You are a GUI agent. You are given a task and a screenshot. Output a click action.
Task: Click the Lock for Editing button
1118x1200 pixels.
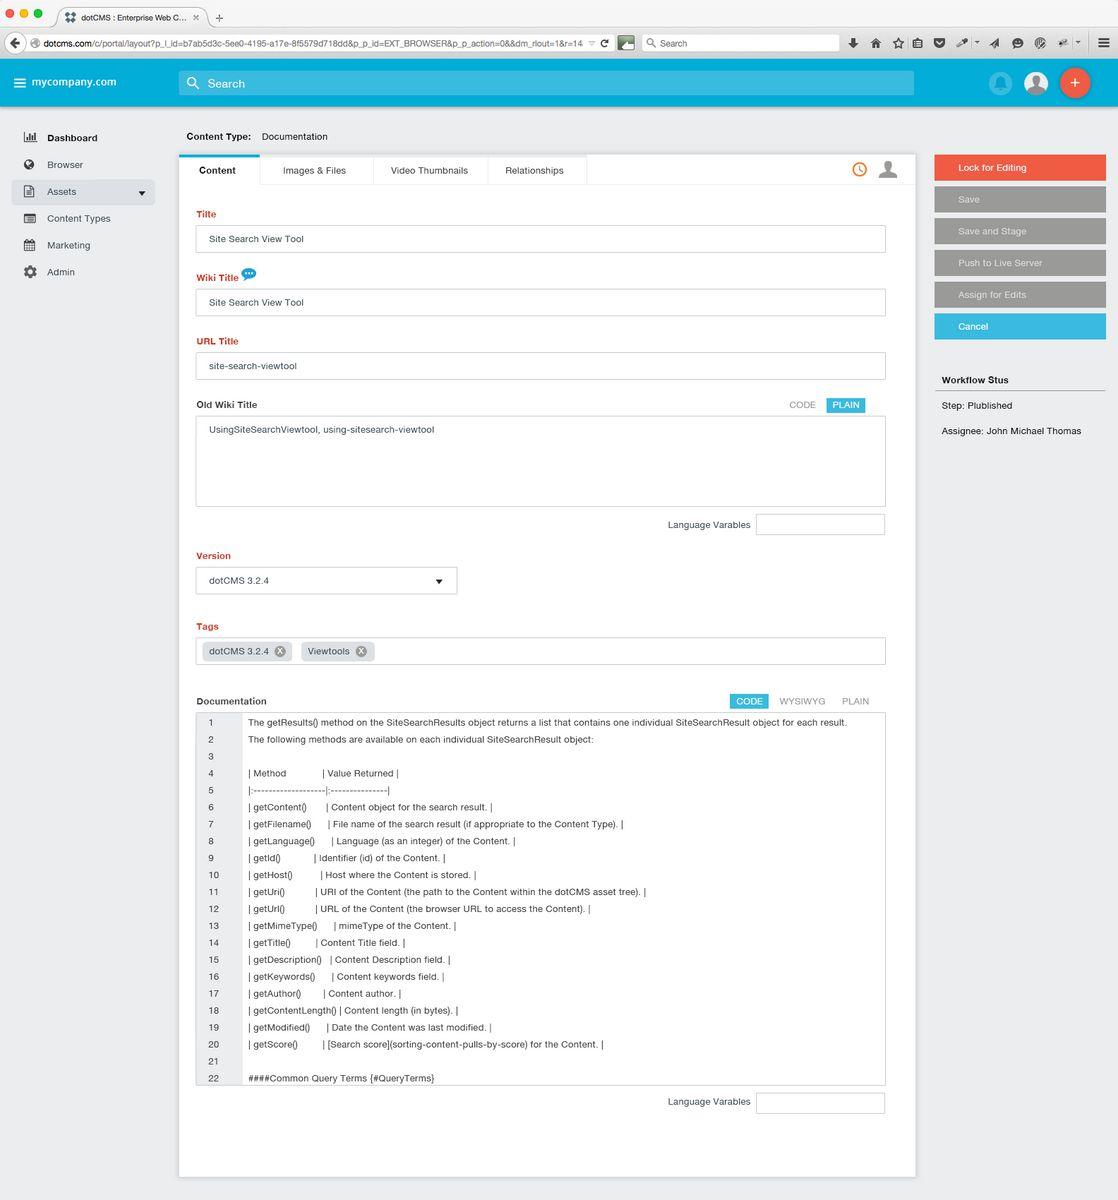click(1019, 168)
